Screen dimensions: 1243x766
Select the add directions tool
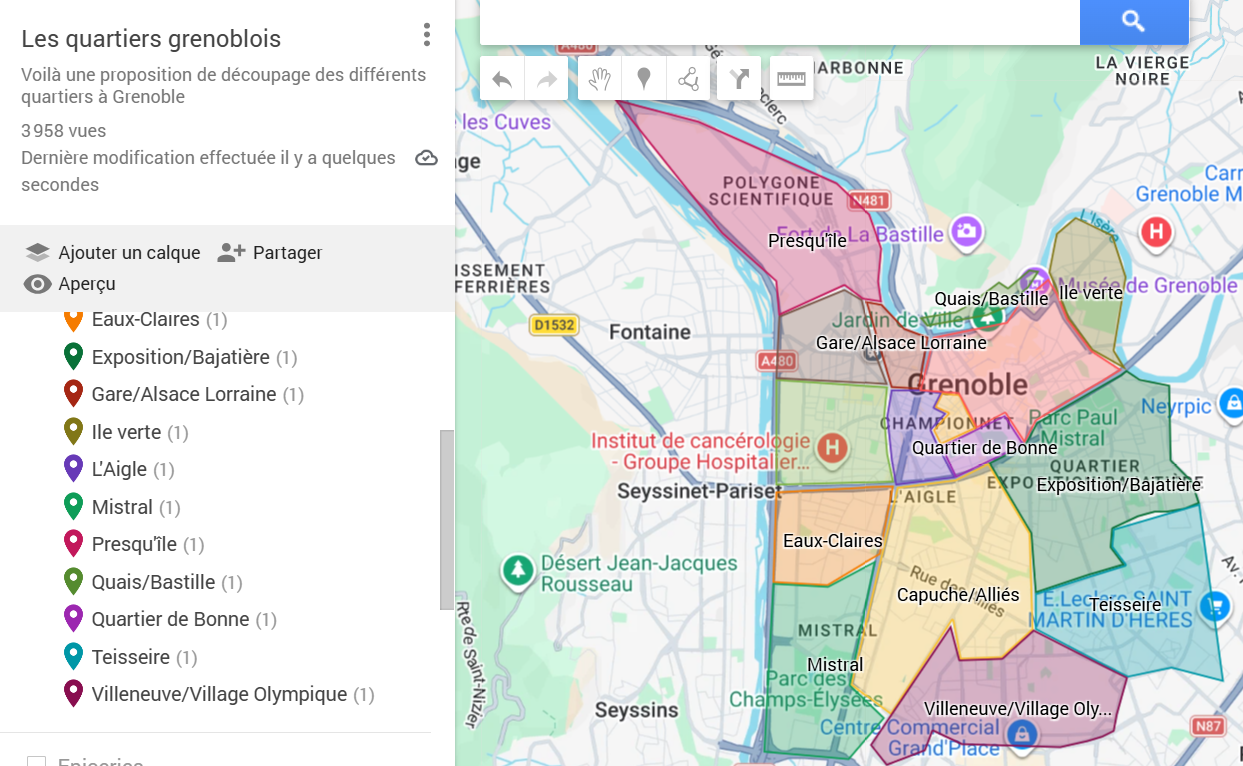[739, 79]
